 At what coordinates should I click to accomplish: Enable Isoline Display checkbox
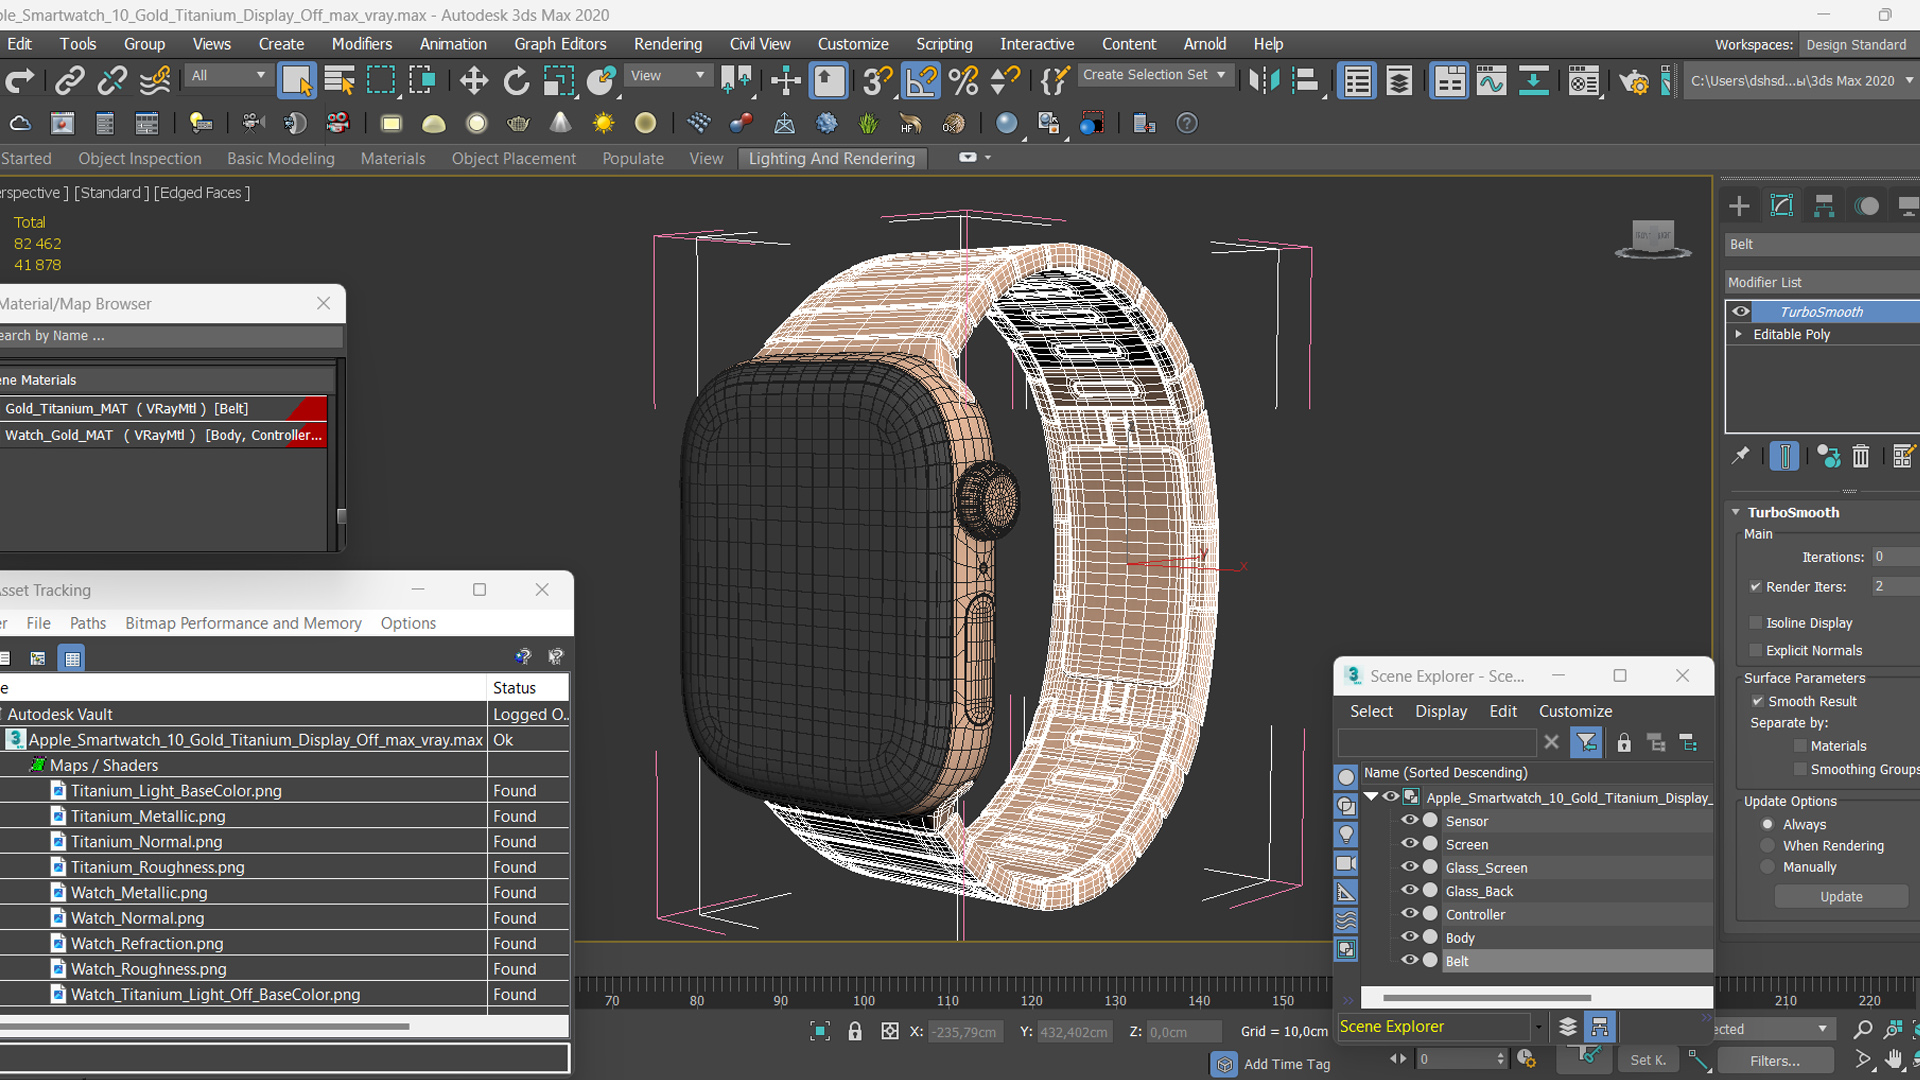pyautogui.click(x=1755, y=623)
